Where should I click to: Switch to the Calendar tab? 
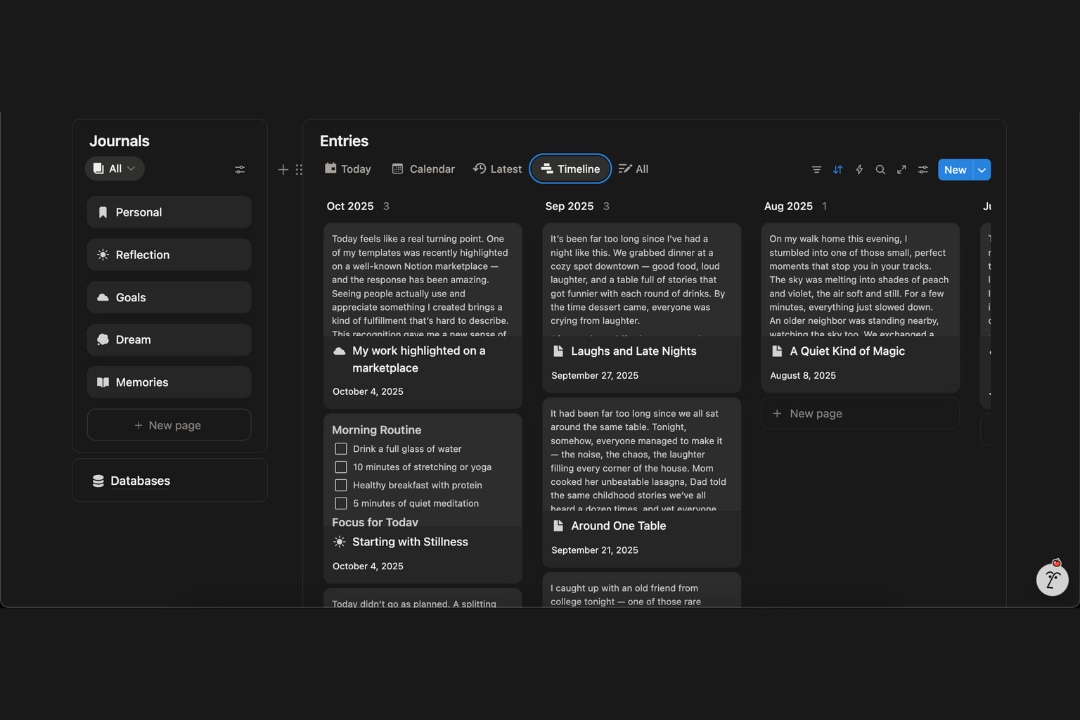423,169
